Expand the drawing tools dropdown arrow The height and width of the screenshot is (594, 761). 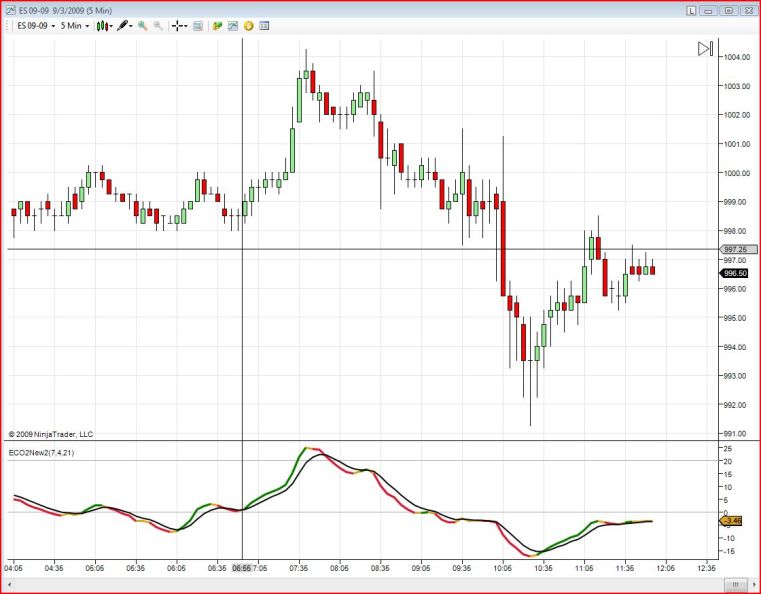pyautogui.click(x=131, y=26)
